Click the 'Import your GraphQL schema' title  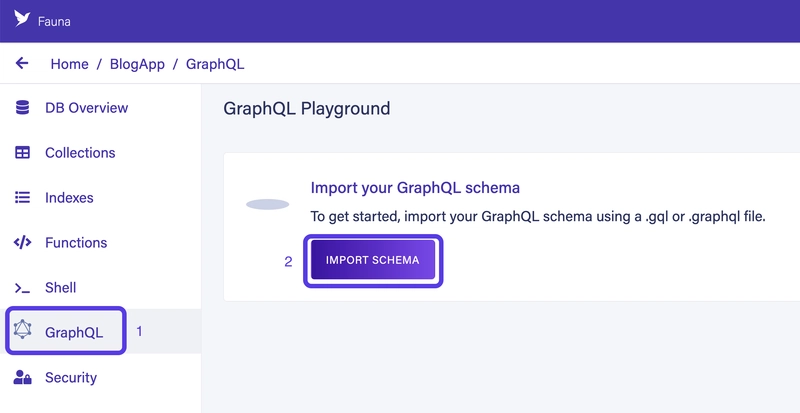tap(415, 187)
